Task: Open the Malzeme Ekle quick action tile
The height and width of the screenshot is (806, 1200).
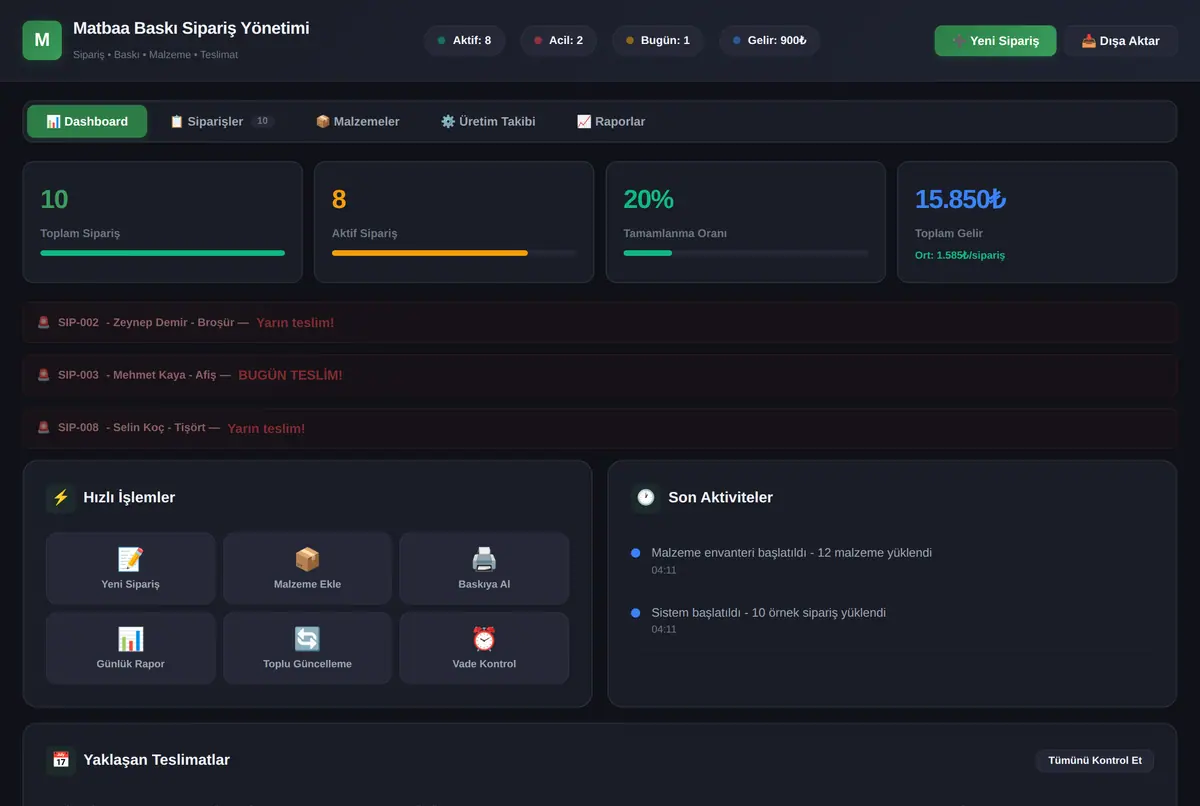Action: (307, 568)
